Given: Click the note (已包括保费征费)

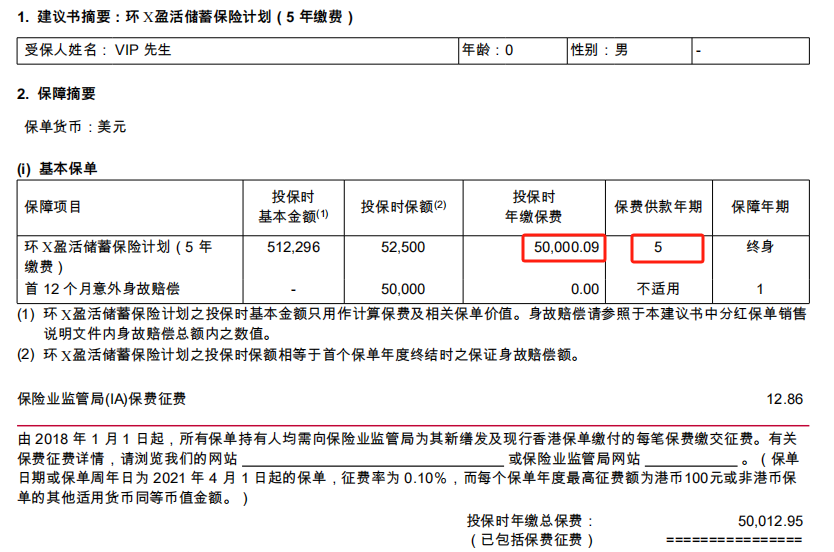Looking at the screenshot, I should click(531, 540).
